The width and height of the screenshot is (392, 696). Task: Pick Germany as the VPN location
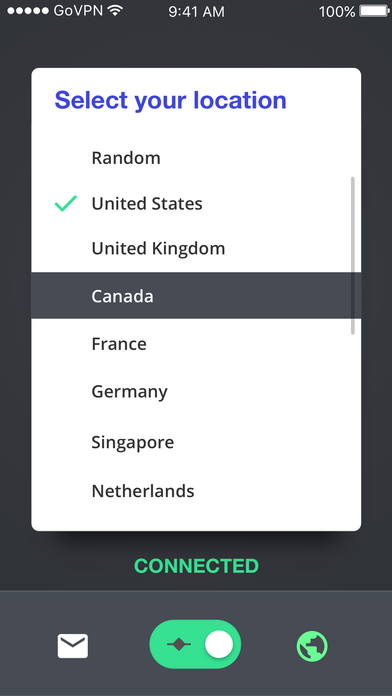pyautogui.click(x=196, y=392)
